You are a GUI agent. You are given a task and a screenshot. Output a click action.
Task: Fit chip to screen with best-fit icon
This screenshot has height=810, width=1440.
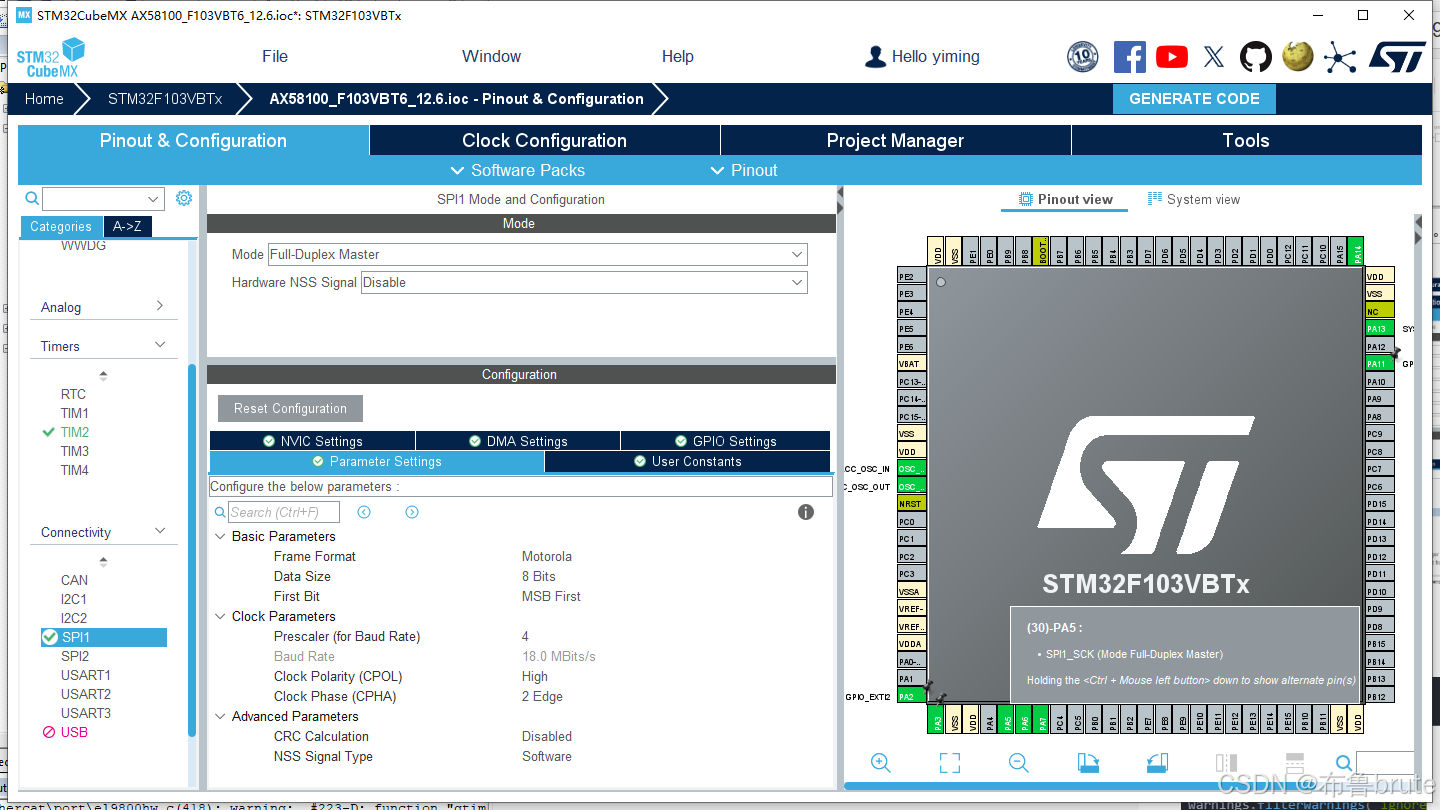point(950,763)
